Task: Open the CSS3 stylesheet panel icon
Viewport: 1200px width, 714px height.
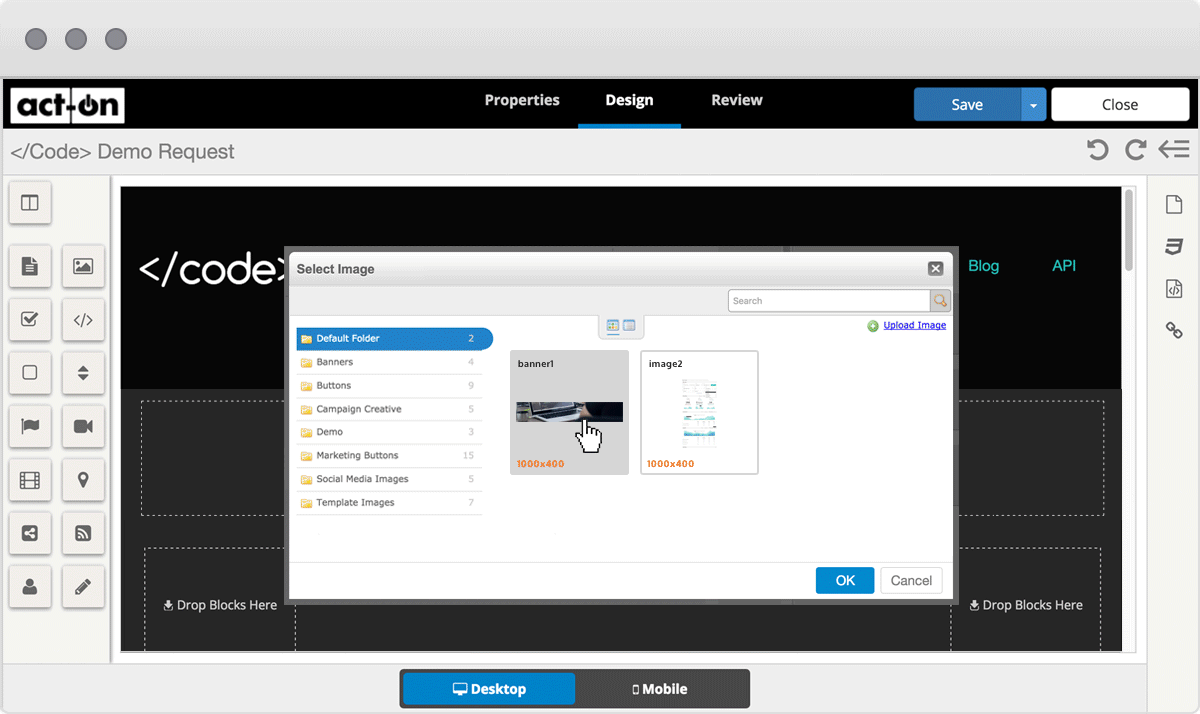Action: click(1174, 247)
